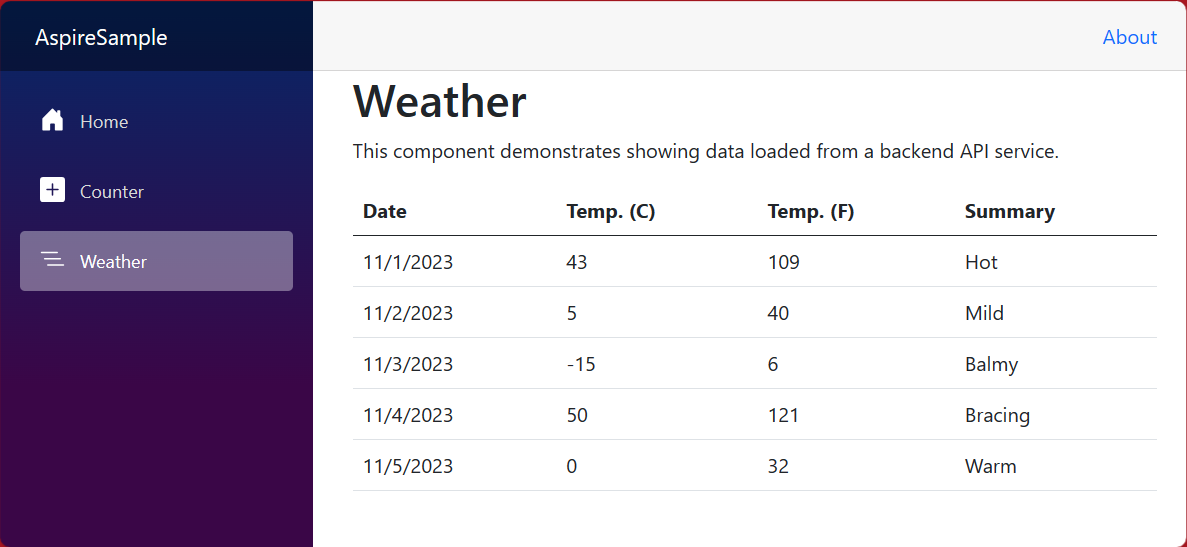
Task: Click the AspireSample brand link
Action: [x=101, y=38]
